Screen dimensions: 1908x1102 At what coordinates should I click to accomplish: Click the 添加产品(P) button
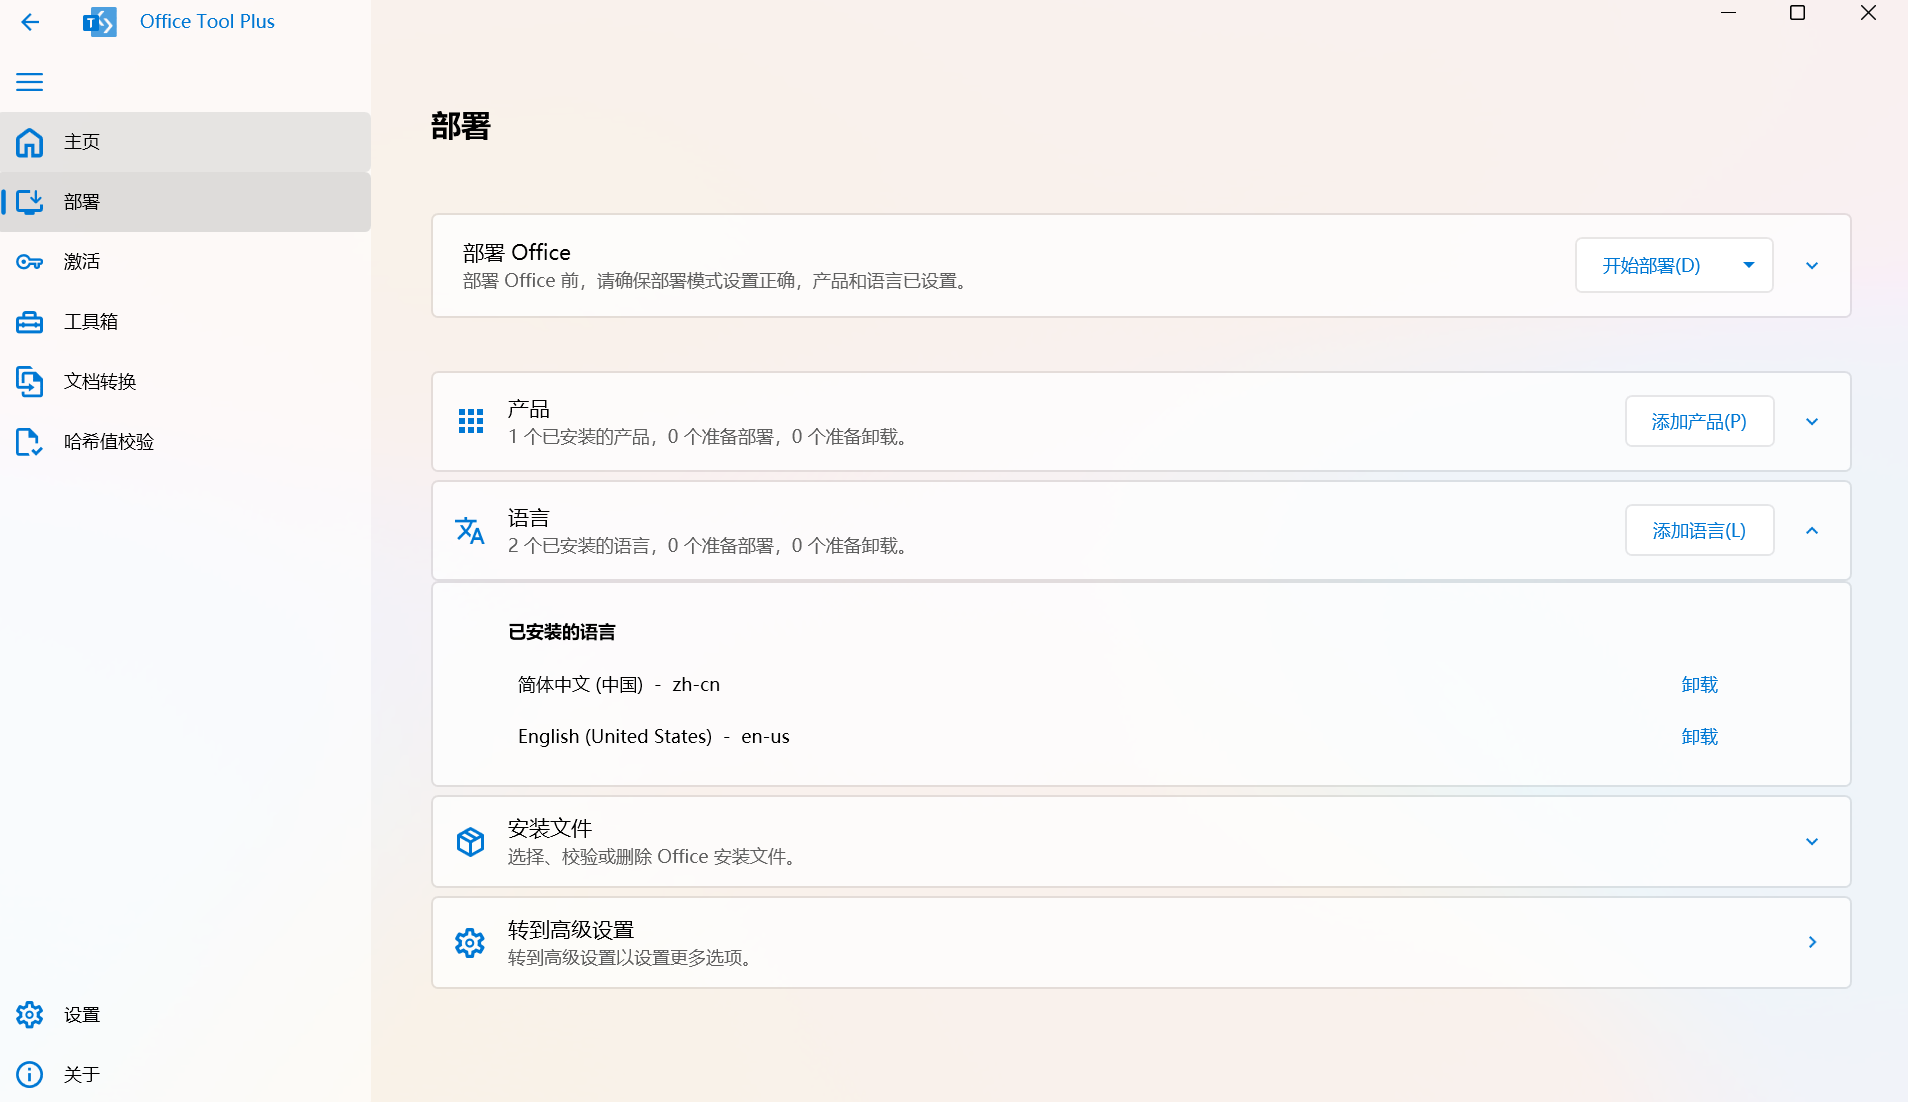(x=1698, y=421)
